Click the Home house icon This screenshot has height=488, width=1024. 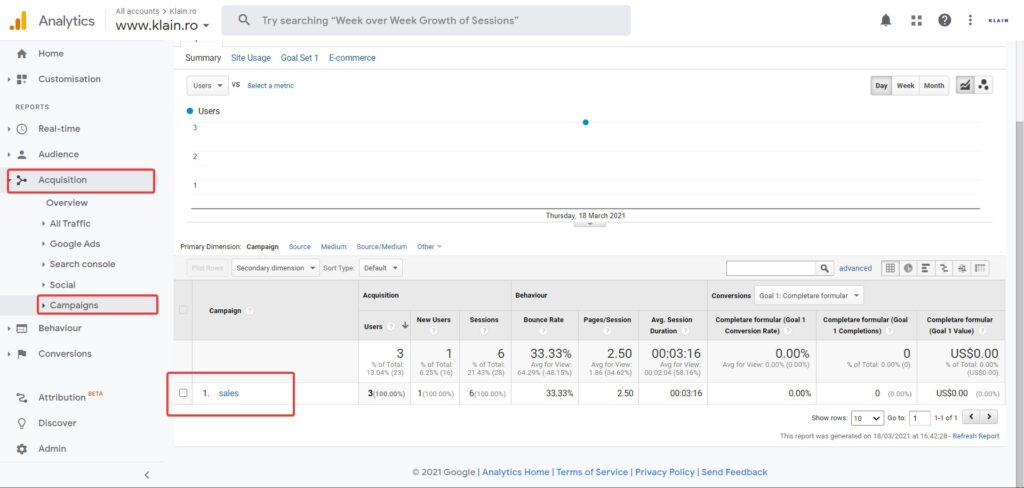[x=22, y=54]
